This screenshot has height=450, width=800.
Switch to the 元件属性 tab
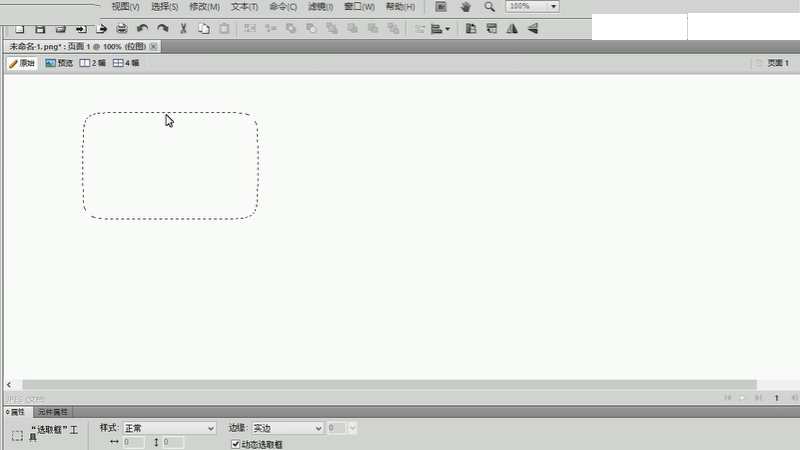(x=53, y=412)
